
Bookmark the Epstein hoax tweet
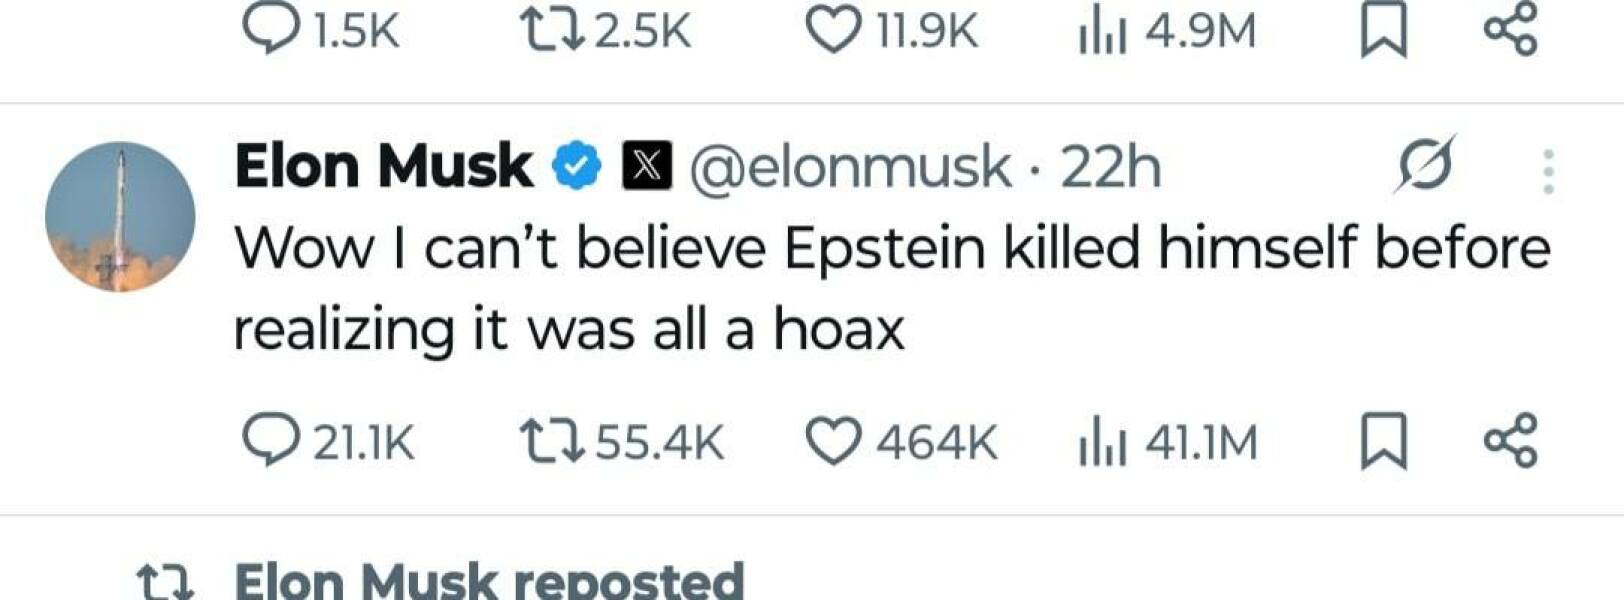tap(1384, 441)
